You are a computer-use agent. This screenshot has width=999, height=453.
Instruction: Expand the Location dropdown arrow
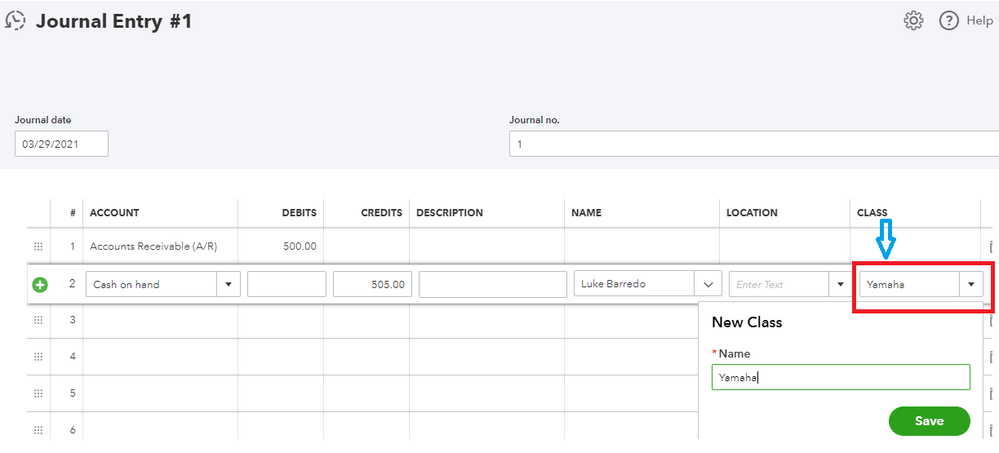tap(840, 285)
